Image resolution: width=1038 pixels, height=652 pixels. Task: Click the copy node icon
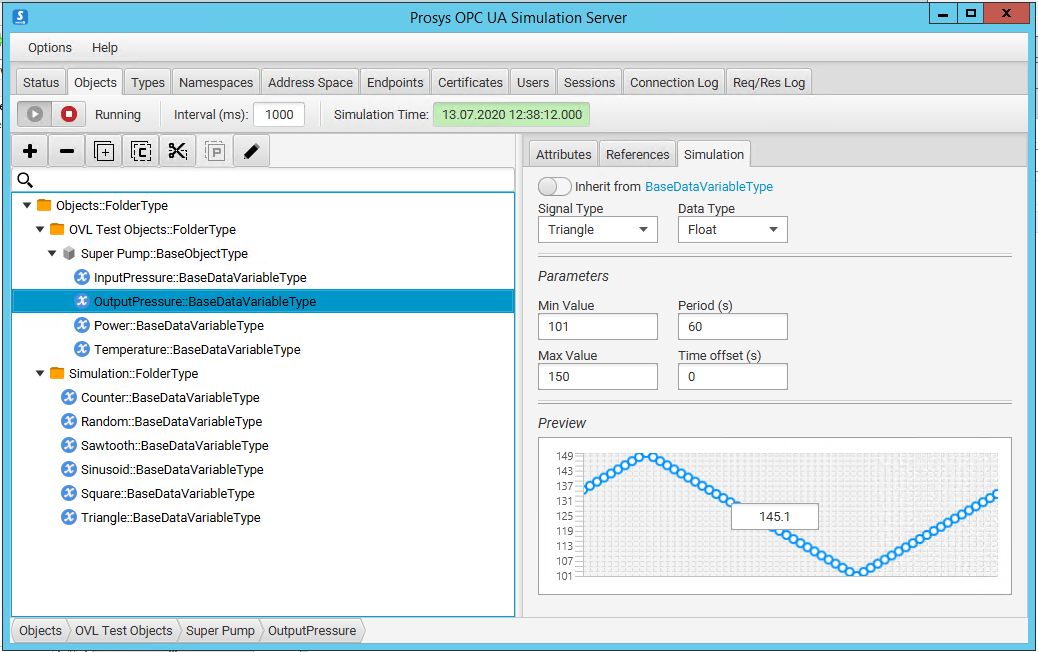[141, 152]
